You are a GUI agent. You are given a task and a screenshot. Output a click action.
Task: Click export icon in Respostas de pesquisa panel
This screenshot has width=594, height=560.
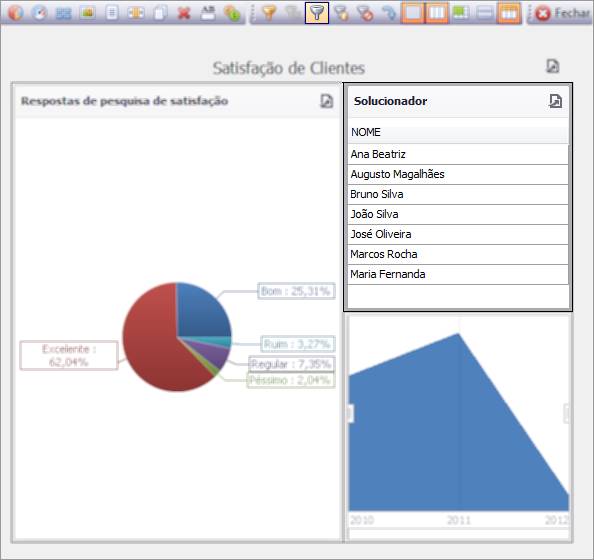point(327,101)
